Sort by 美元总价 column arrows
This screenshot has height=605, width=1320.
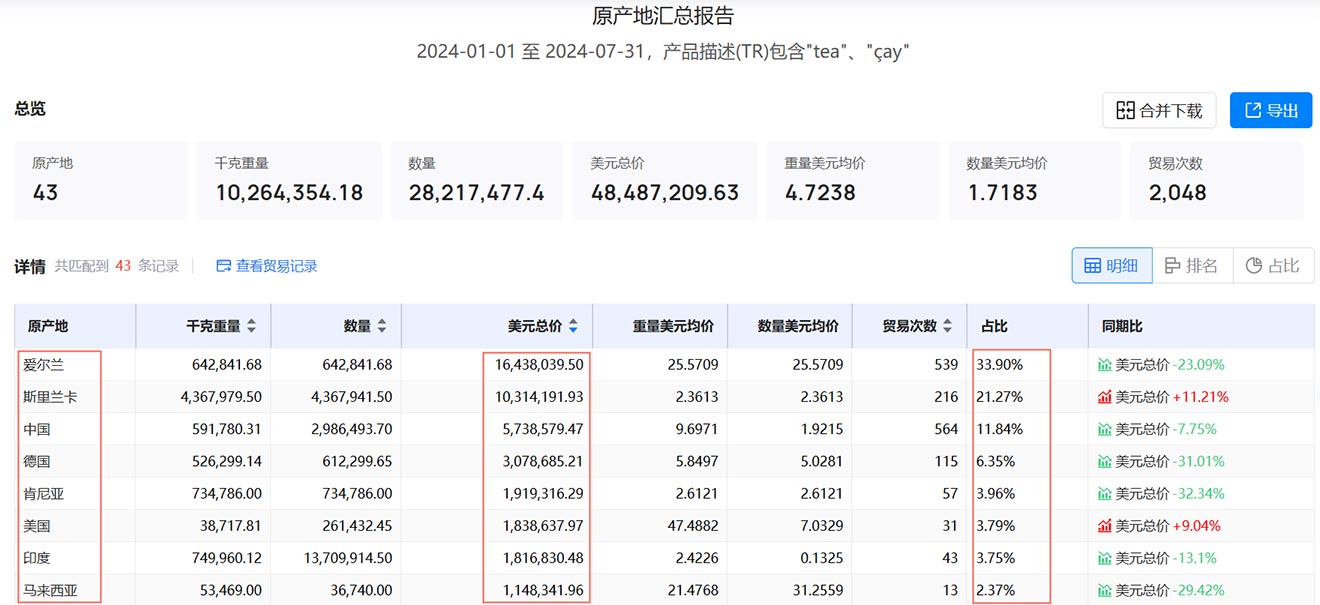[573, 326]
